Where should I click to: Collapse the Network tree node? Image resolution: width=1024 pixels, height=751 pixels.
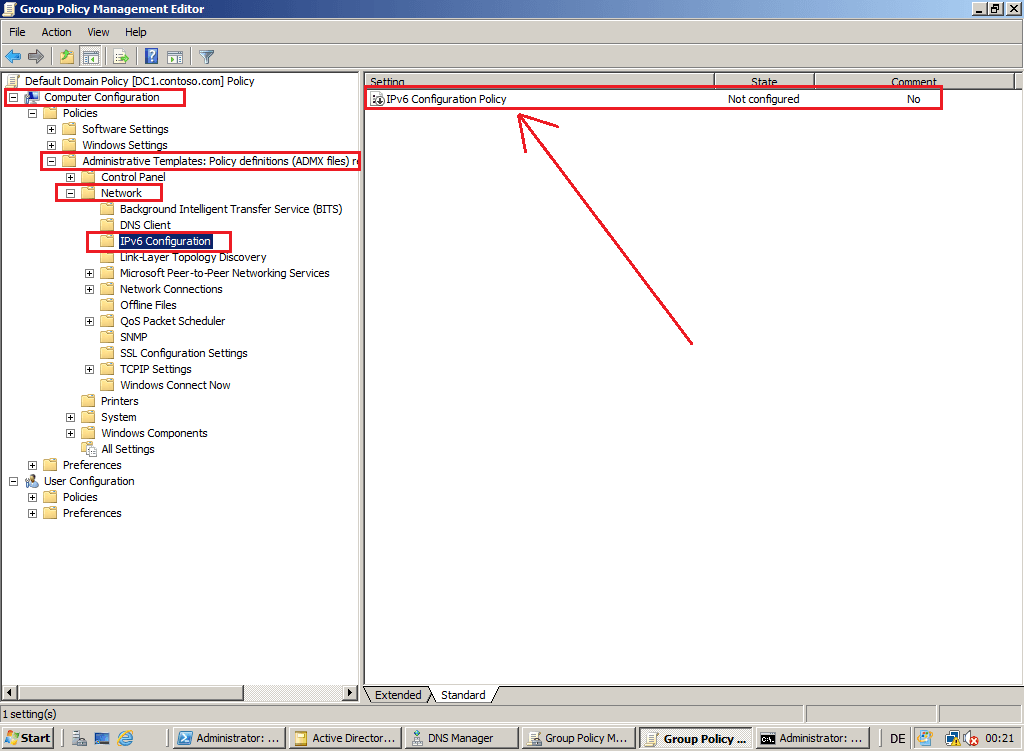click(71, 193)
